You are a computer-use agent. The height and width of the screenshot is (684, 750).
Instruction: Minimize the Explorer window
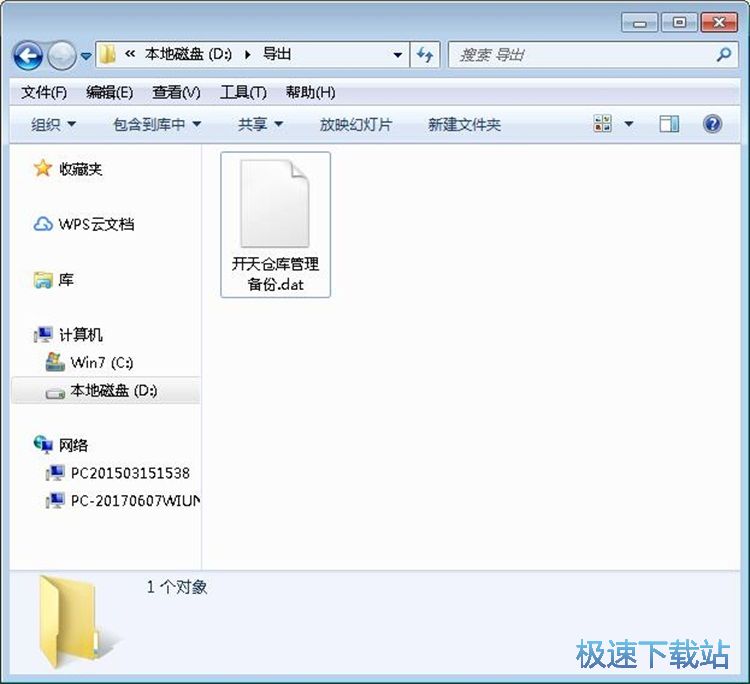(640, 22)
